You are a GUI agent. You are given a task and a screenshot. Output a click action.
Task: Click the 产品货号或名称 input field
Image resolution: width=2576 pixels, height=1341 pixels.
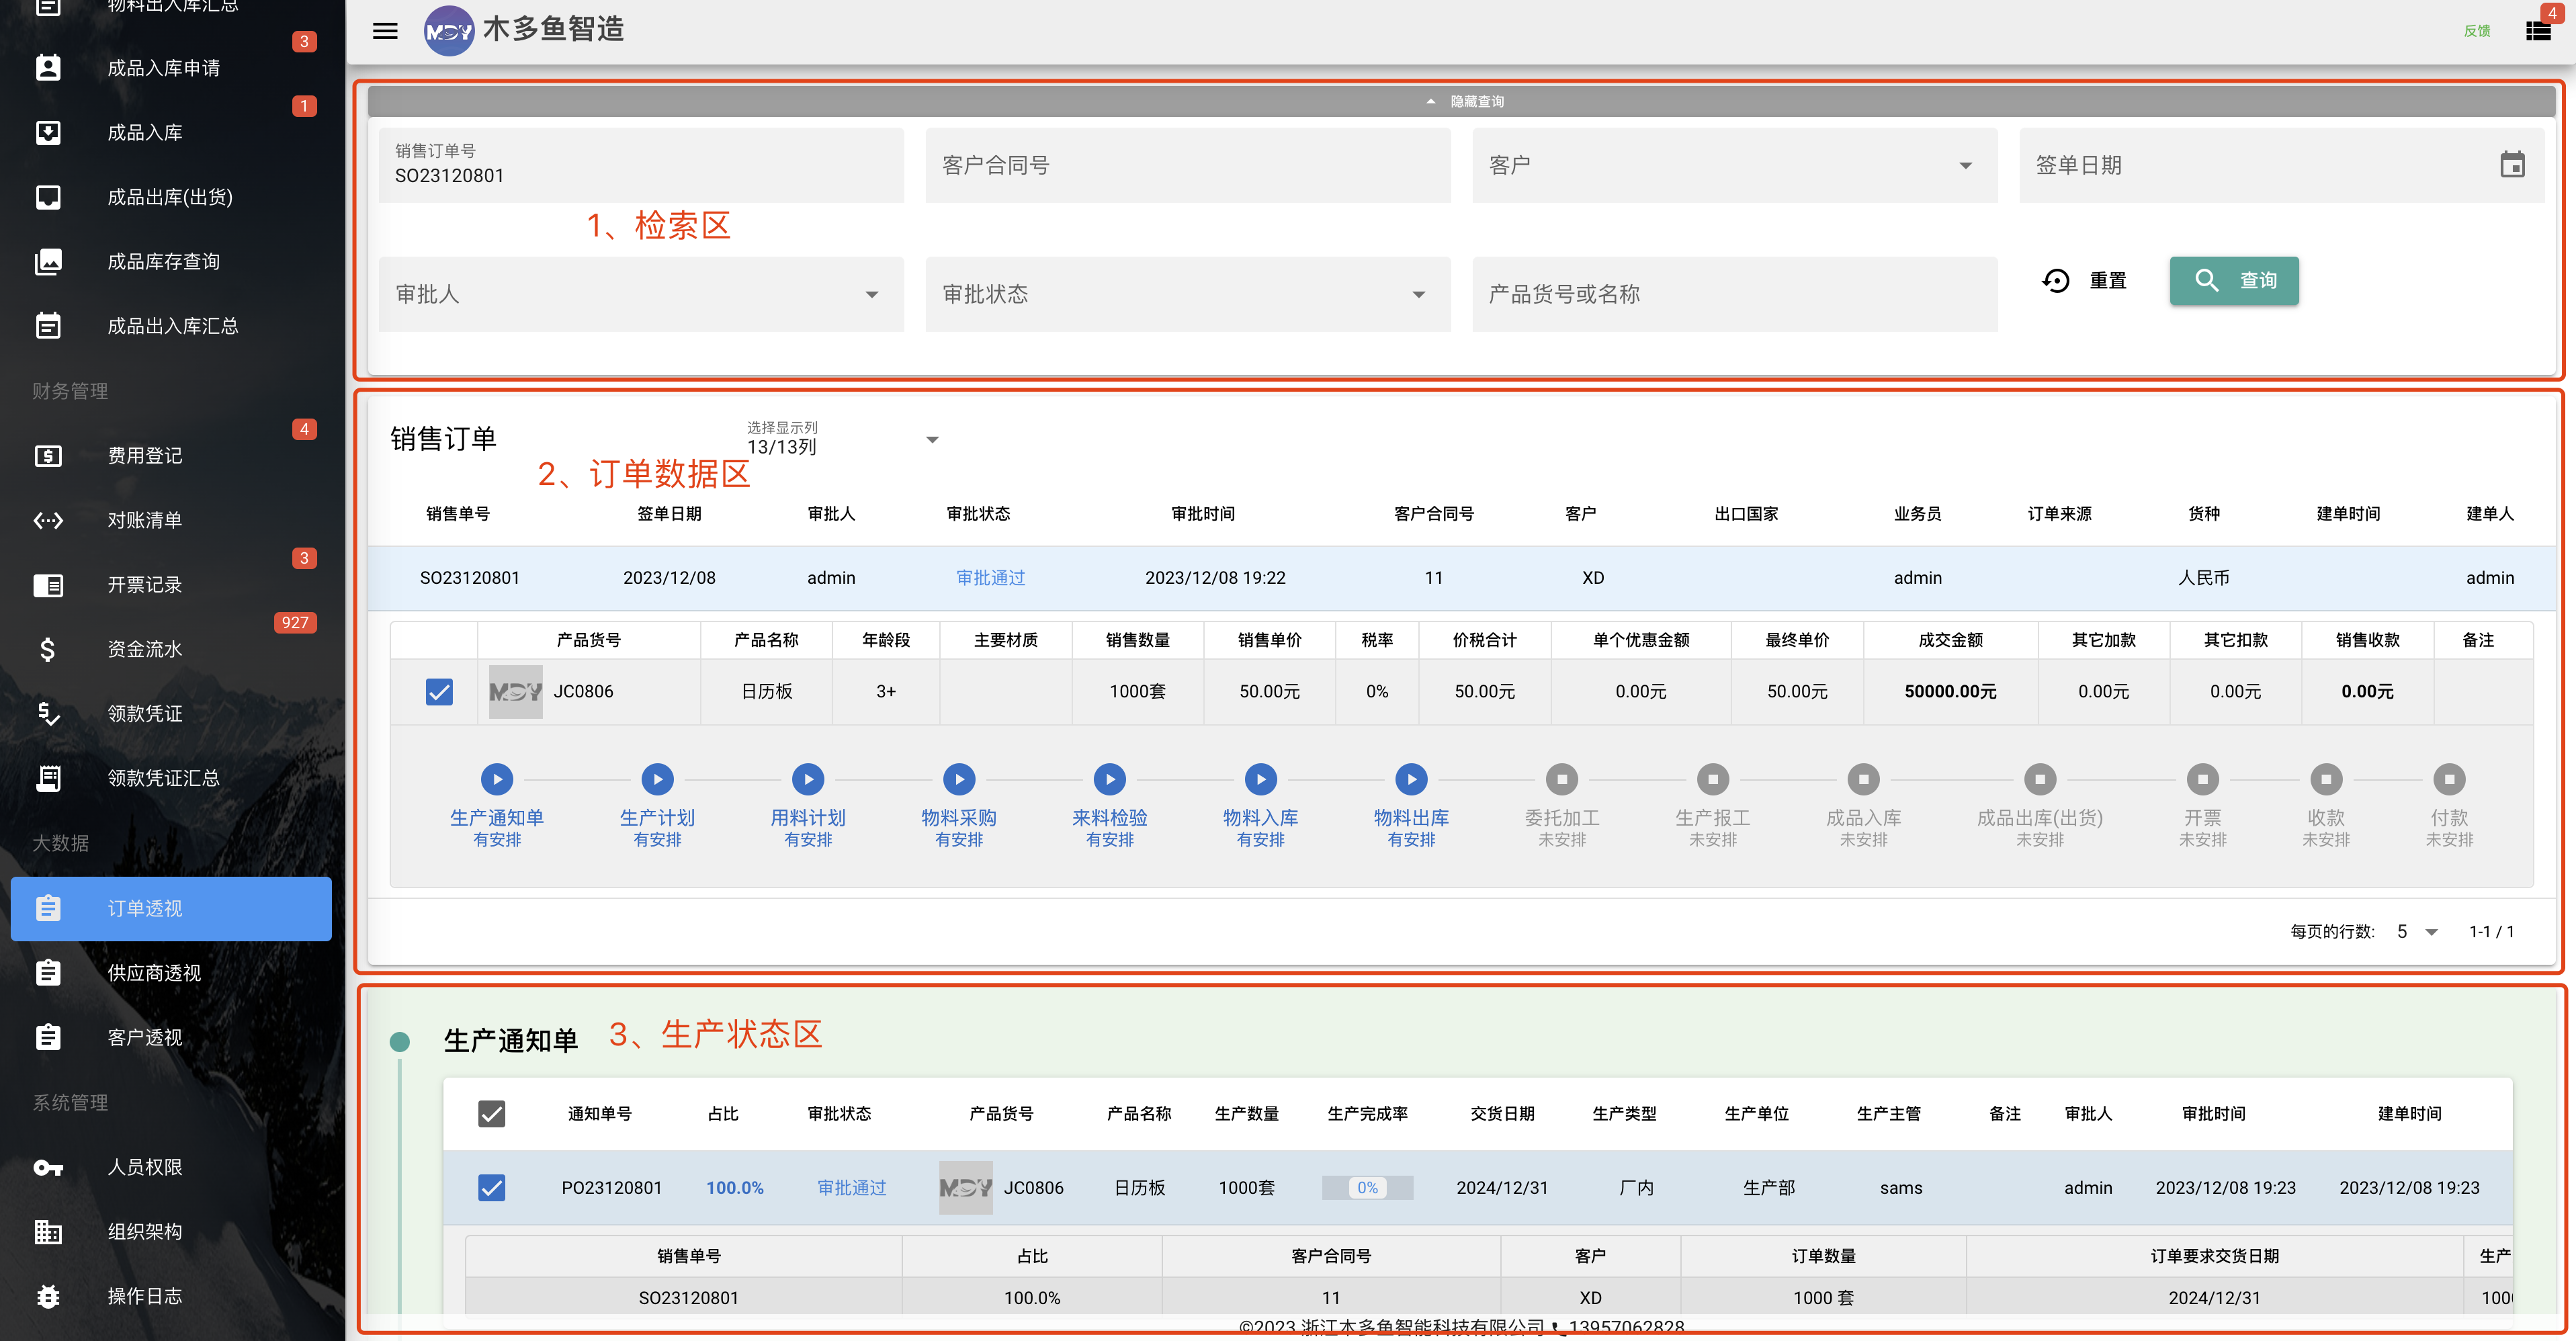coord(1735,294)
